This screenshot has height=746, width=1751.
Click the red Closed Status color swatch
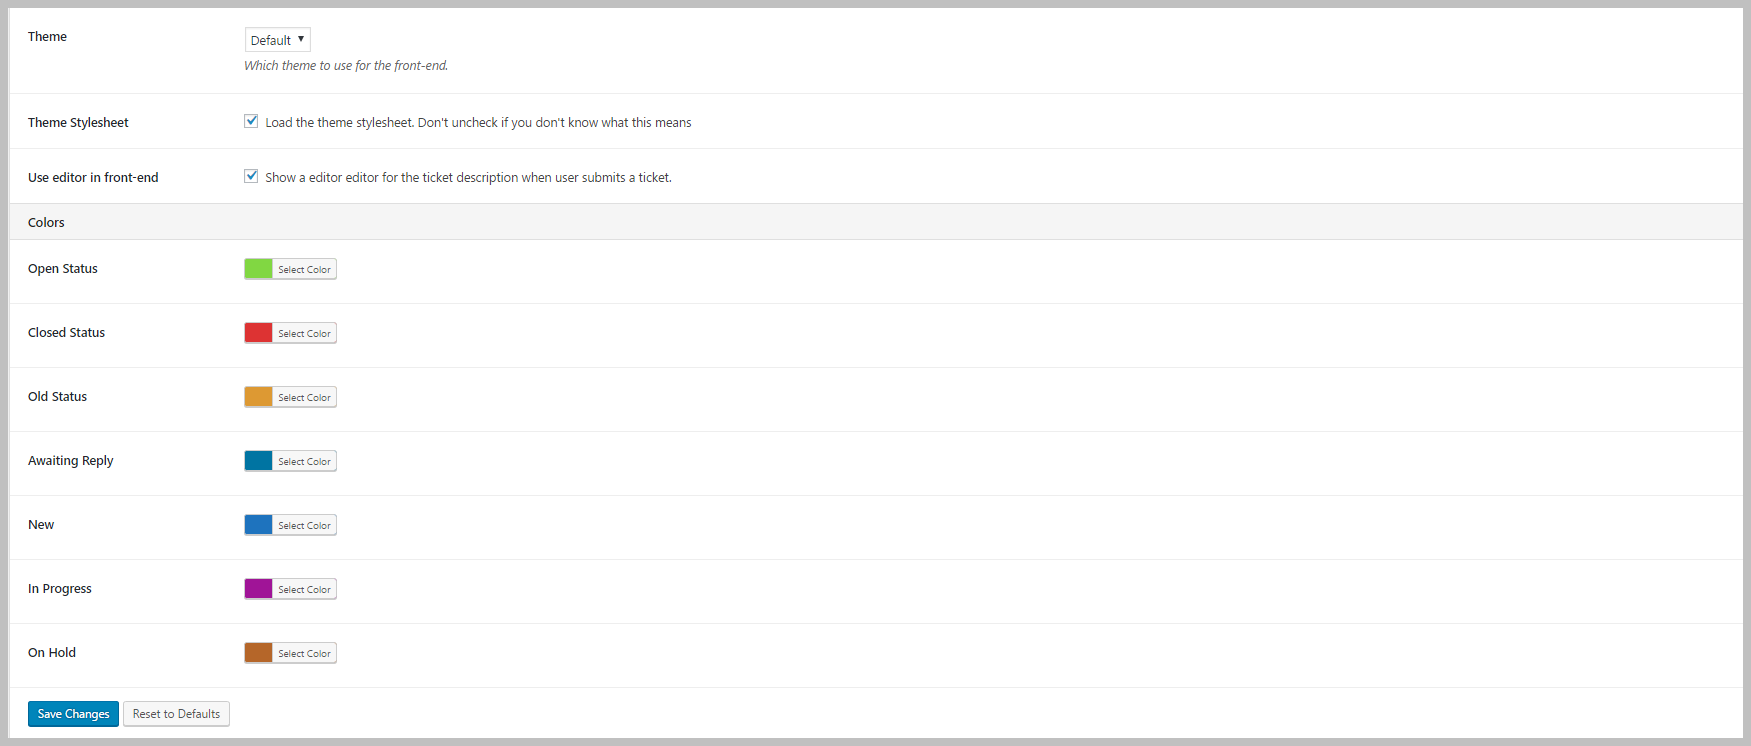pyautogui.click(x=259, y=333)
